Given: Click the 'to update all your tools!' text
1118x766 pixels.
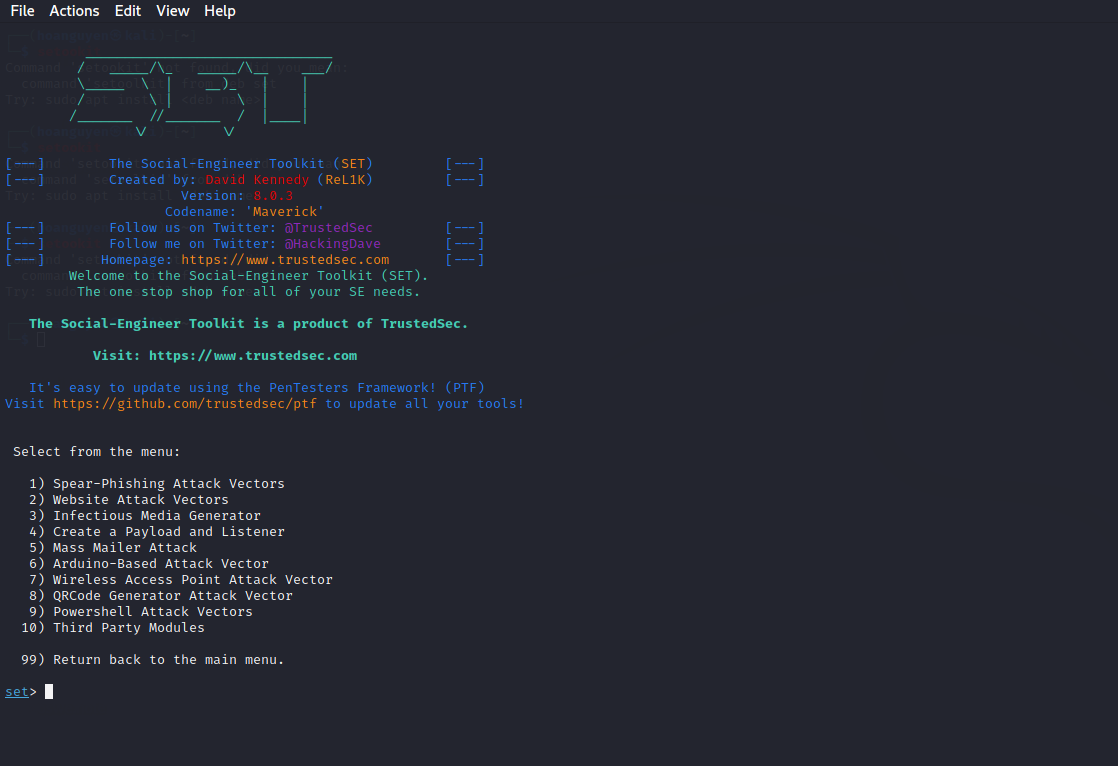Looking at the screenshot, I should click(x=425, y=404).
